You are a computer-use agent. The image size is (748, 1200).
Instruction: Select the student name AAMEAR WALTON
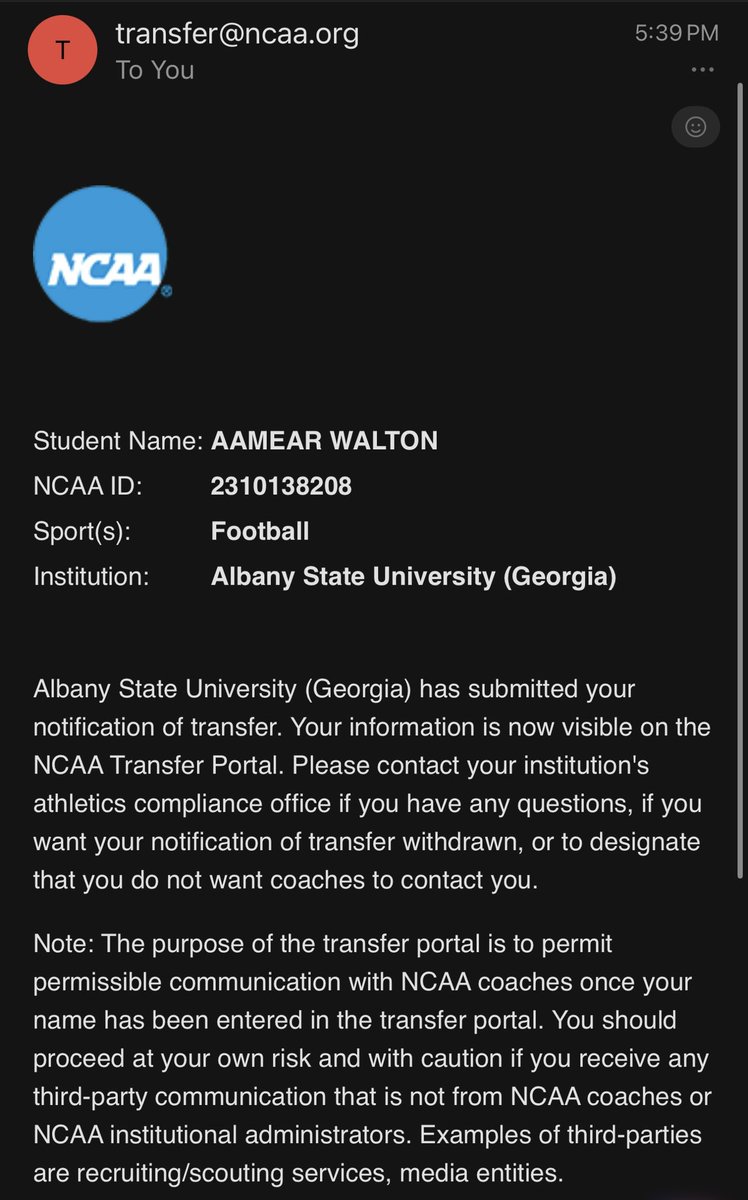[324, 441]
